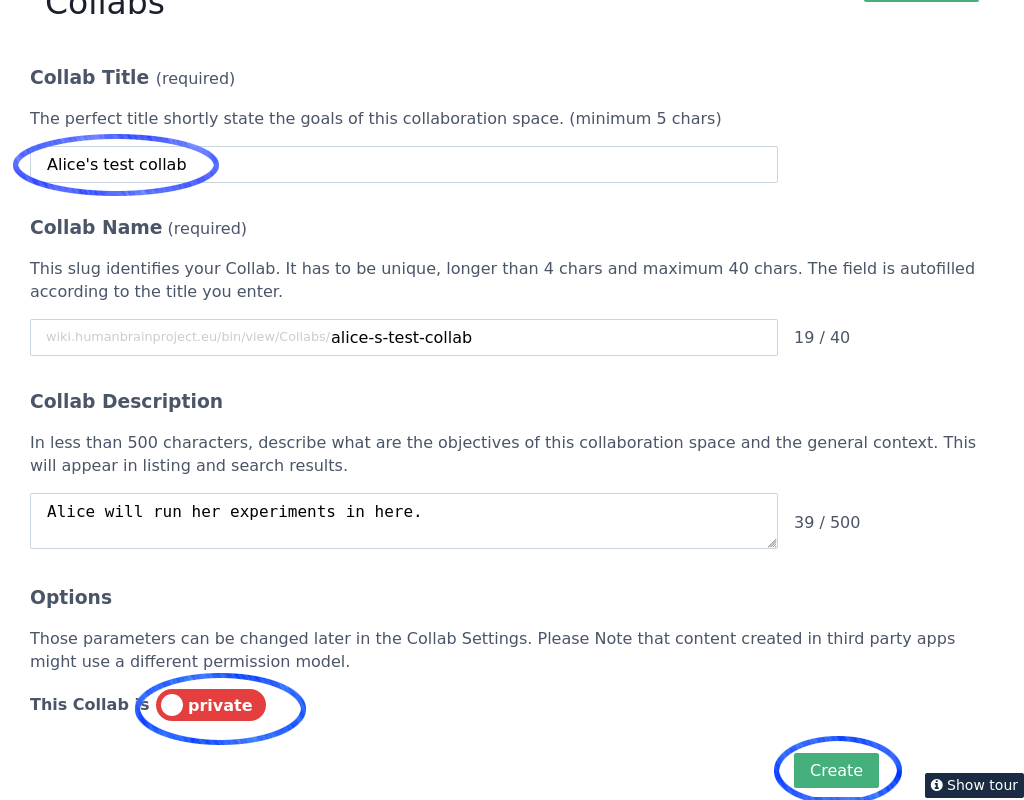Click the partially visible green button at top
The height and width of the screenshot is (800, 1024).
tap(920, 1)
